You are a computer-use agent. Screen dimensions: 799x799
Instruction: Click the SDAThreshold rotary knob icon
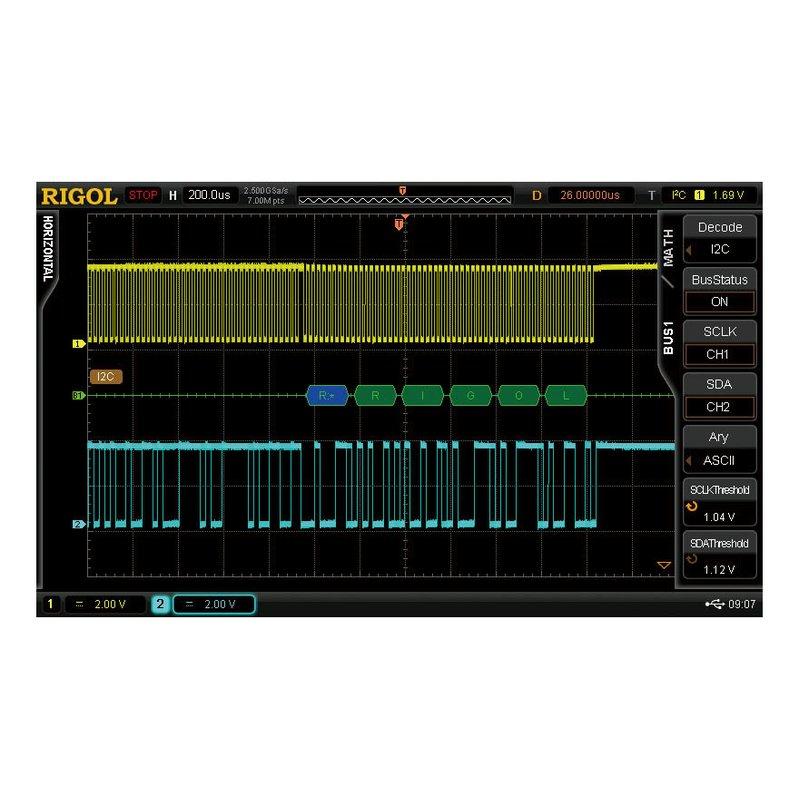(x=692, y=559)
